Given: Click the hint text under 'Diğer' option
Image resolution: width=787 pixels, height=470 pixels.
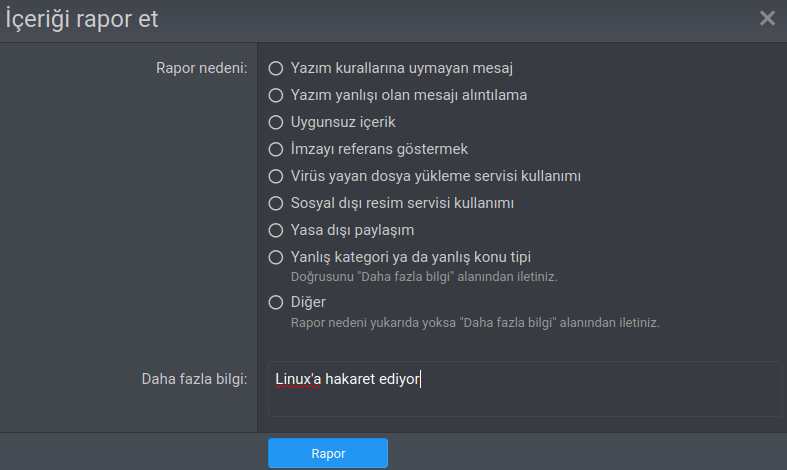Looking at the screenshot, I should (474, 323).
